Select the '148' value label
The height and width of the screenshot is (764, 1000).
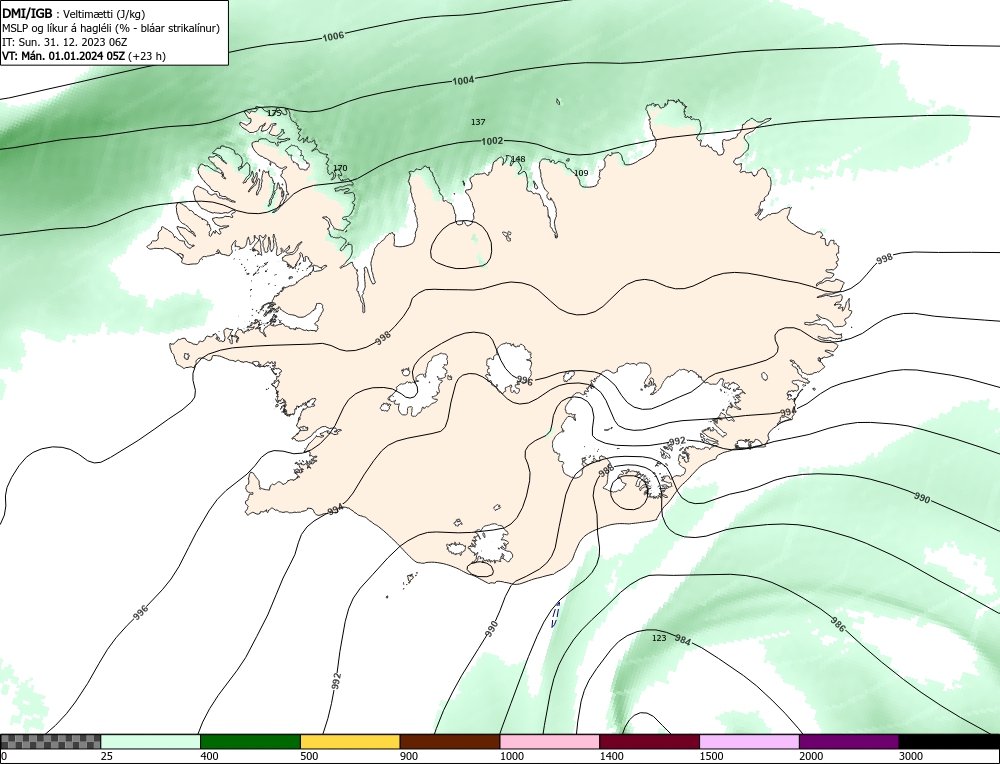point(518,159)
